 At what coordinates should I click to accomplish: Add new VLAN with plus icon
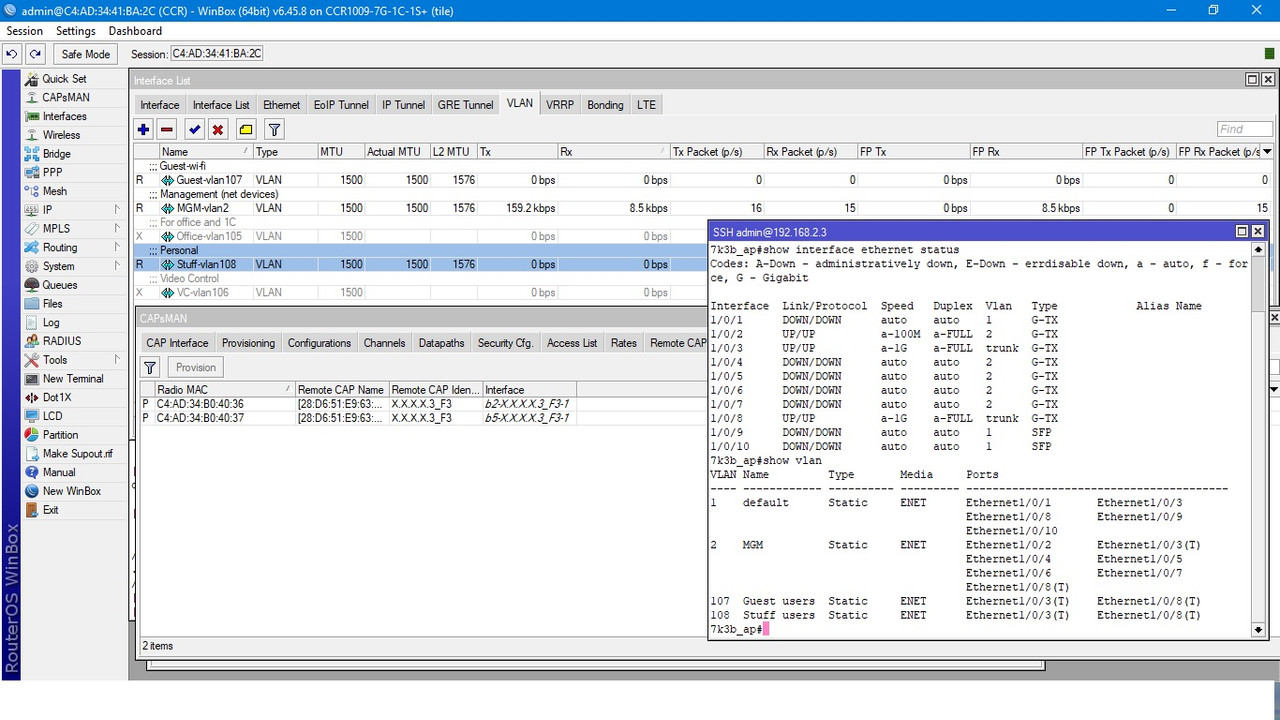pyautogui.click(x=143, y=130)
